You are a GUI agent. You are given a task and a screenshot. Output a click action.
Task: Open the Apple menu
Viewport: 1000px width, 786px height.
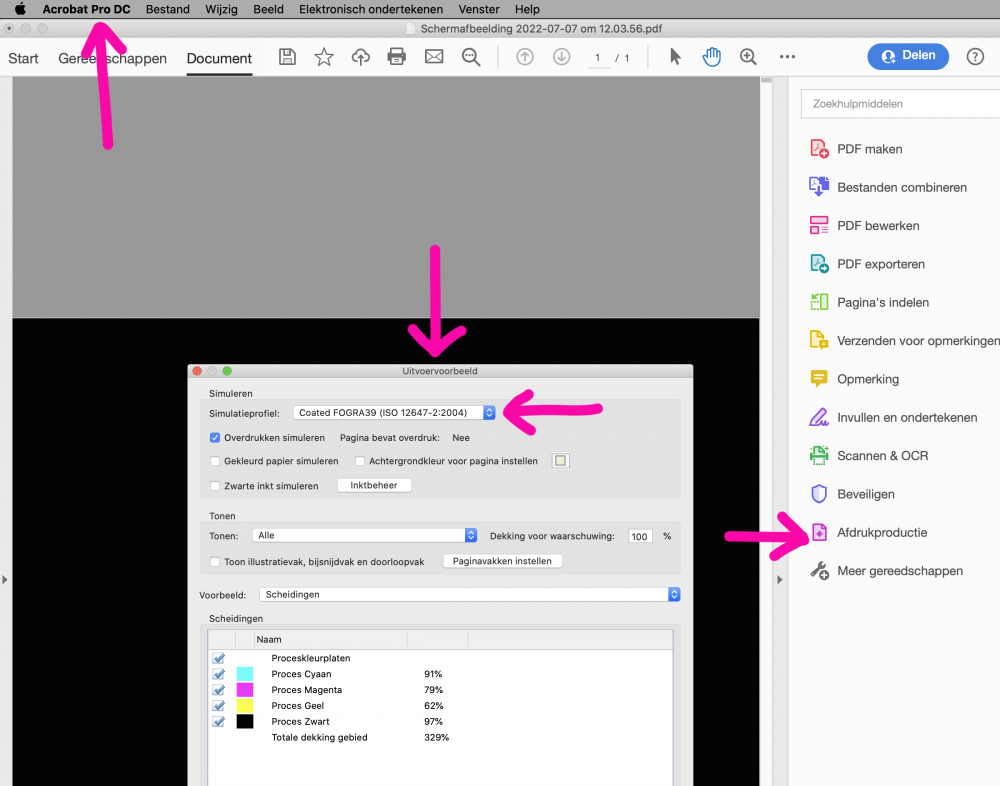click(x=20, y=9)
